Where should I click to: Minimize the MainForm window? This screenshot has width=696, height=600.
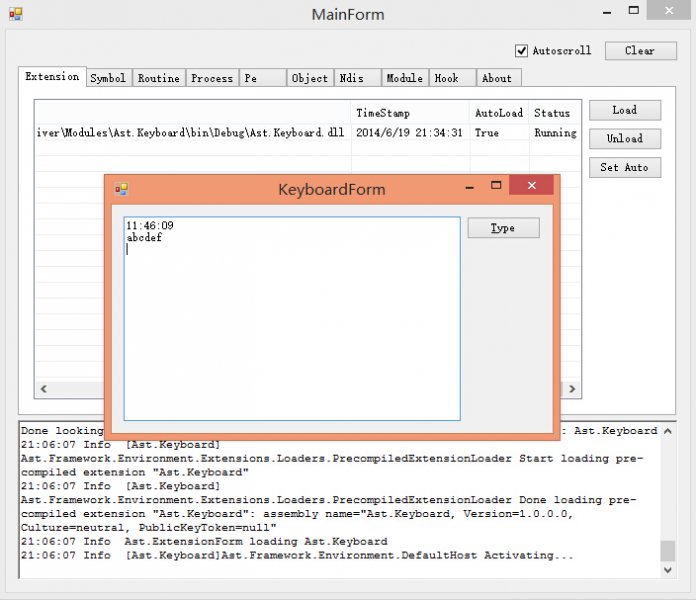pos(607,12)
